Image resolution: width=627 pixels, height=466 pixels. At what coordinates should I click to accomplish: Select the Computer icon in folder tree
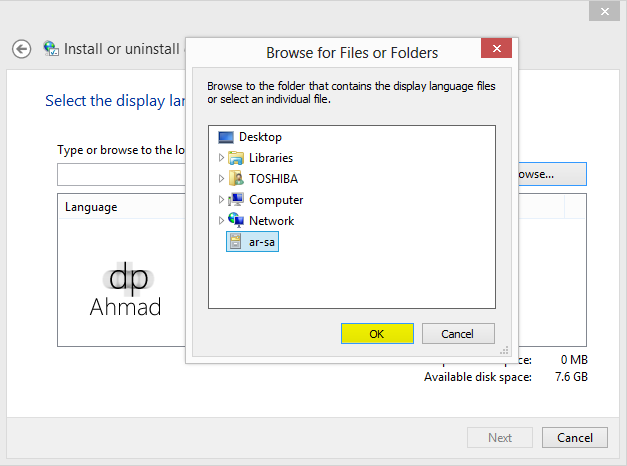pos(236,200)
